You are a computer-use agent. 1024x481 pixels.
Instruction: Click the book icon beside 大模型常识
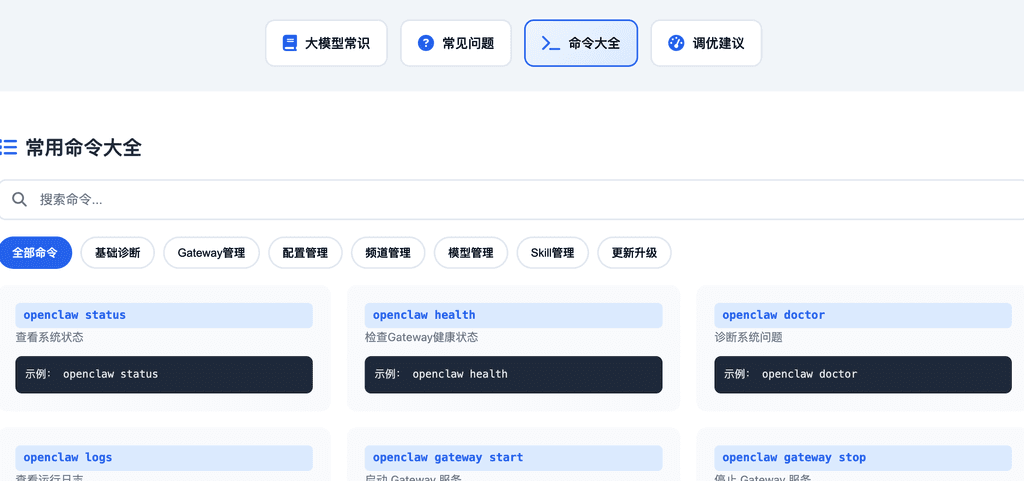coord(290,43)
